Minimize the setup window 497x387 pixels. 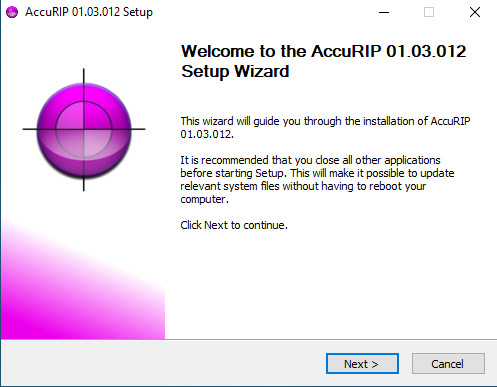[x=384, y=12]
